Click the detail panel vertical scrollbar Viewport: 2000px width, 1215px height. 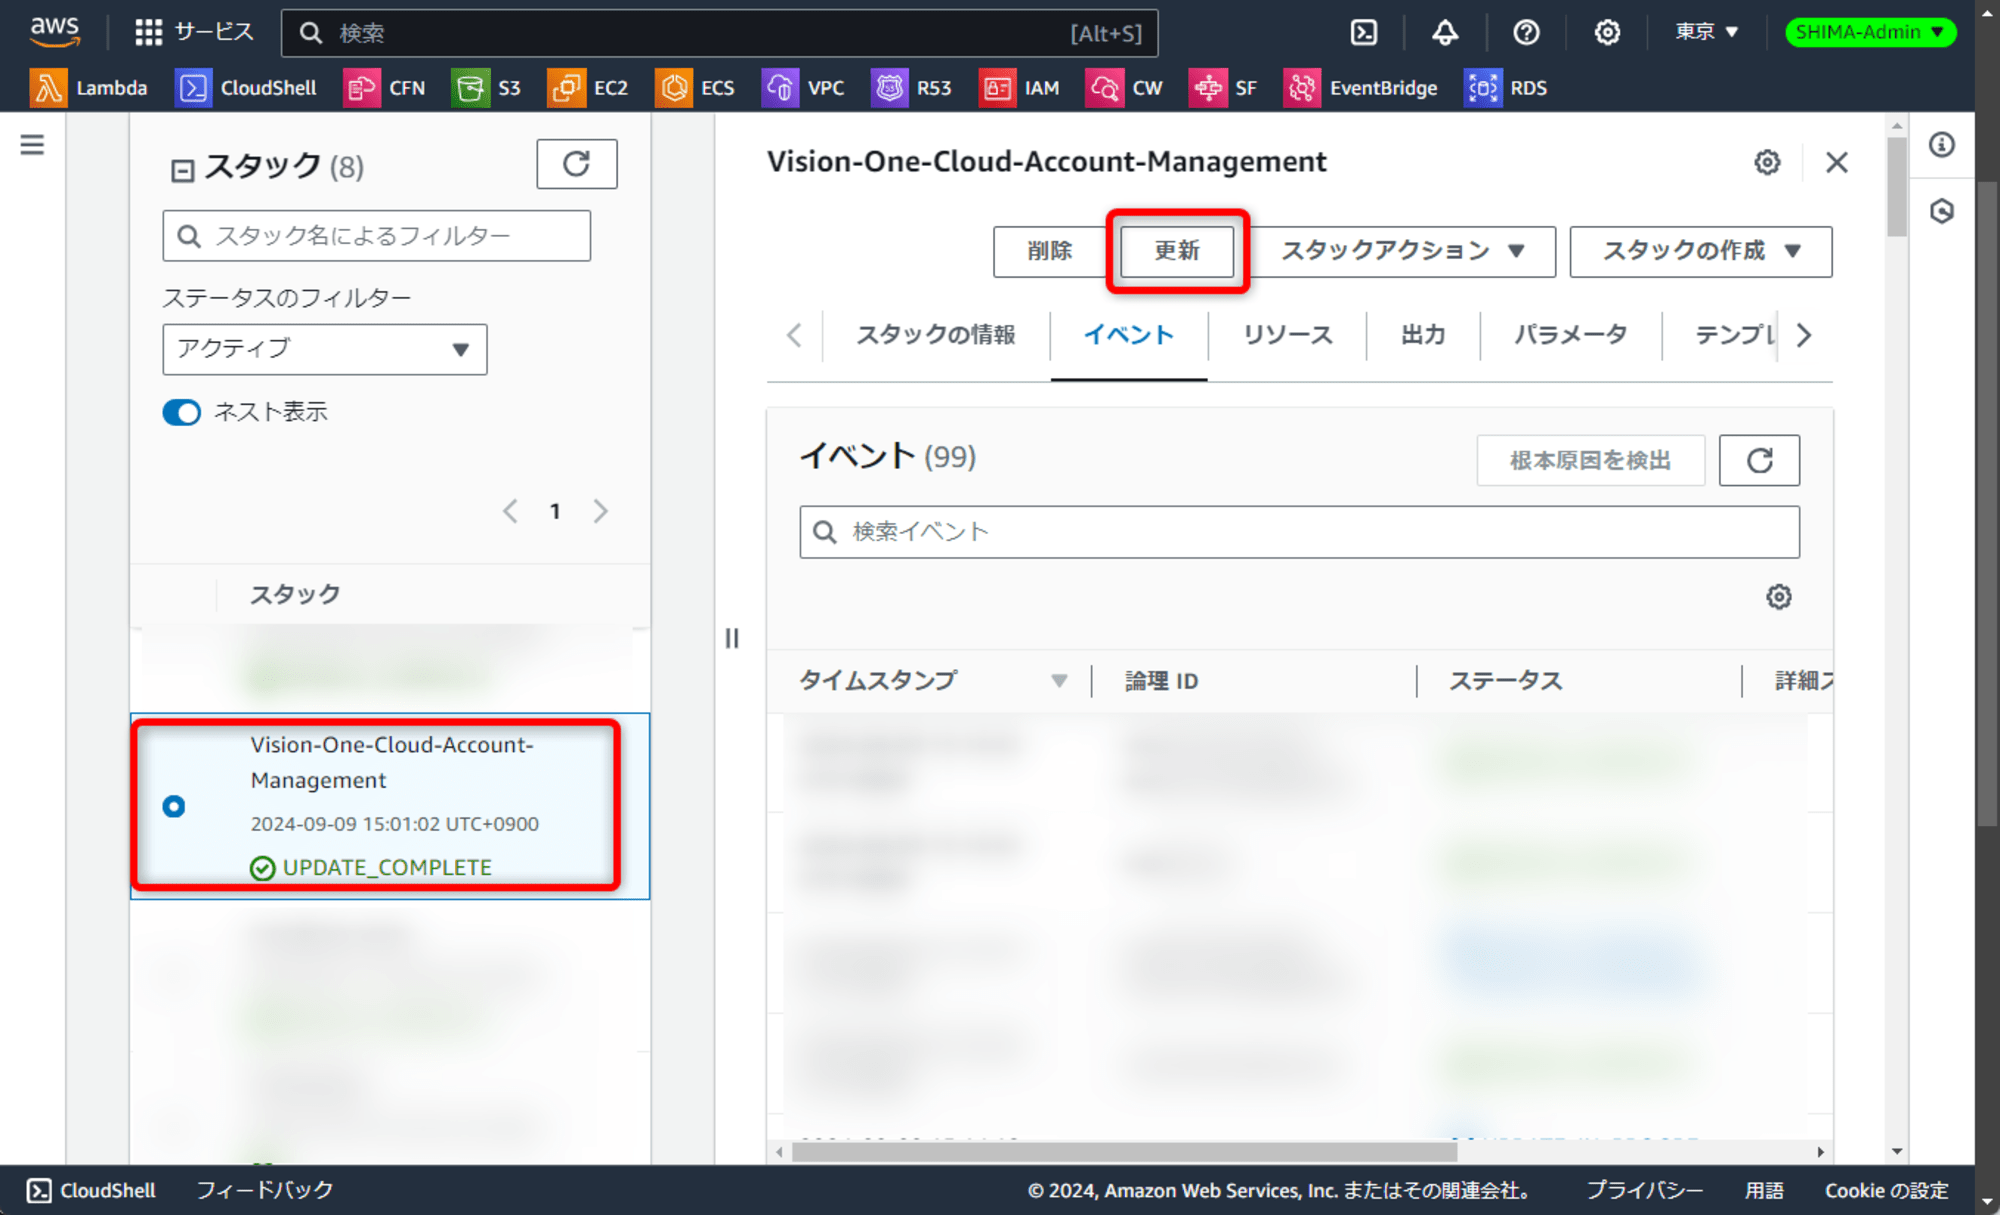coord(1896,187)
